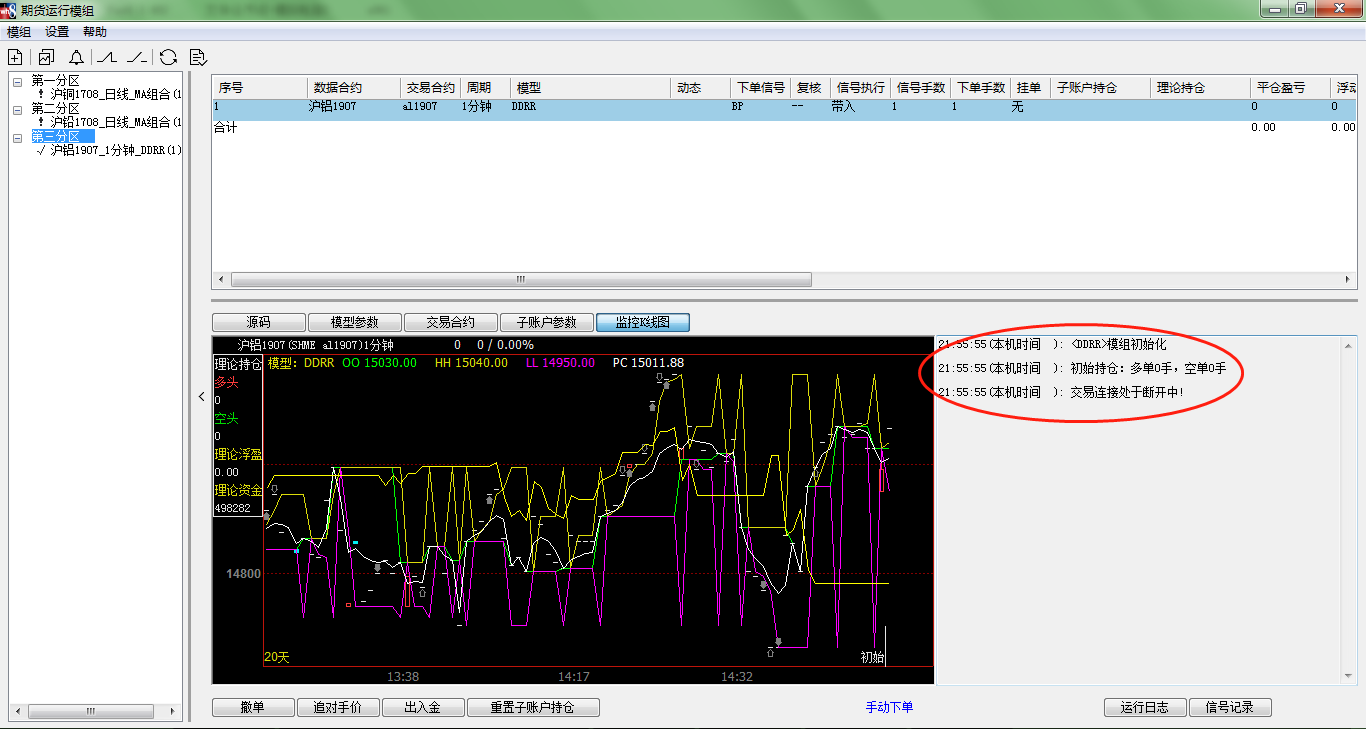The image size is (1366, 729).
Task: Click the horizontal scrollbar under the table
Action: [520, 281]
